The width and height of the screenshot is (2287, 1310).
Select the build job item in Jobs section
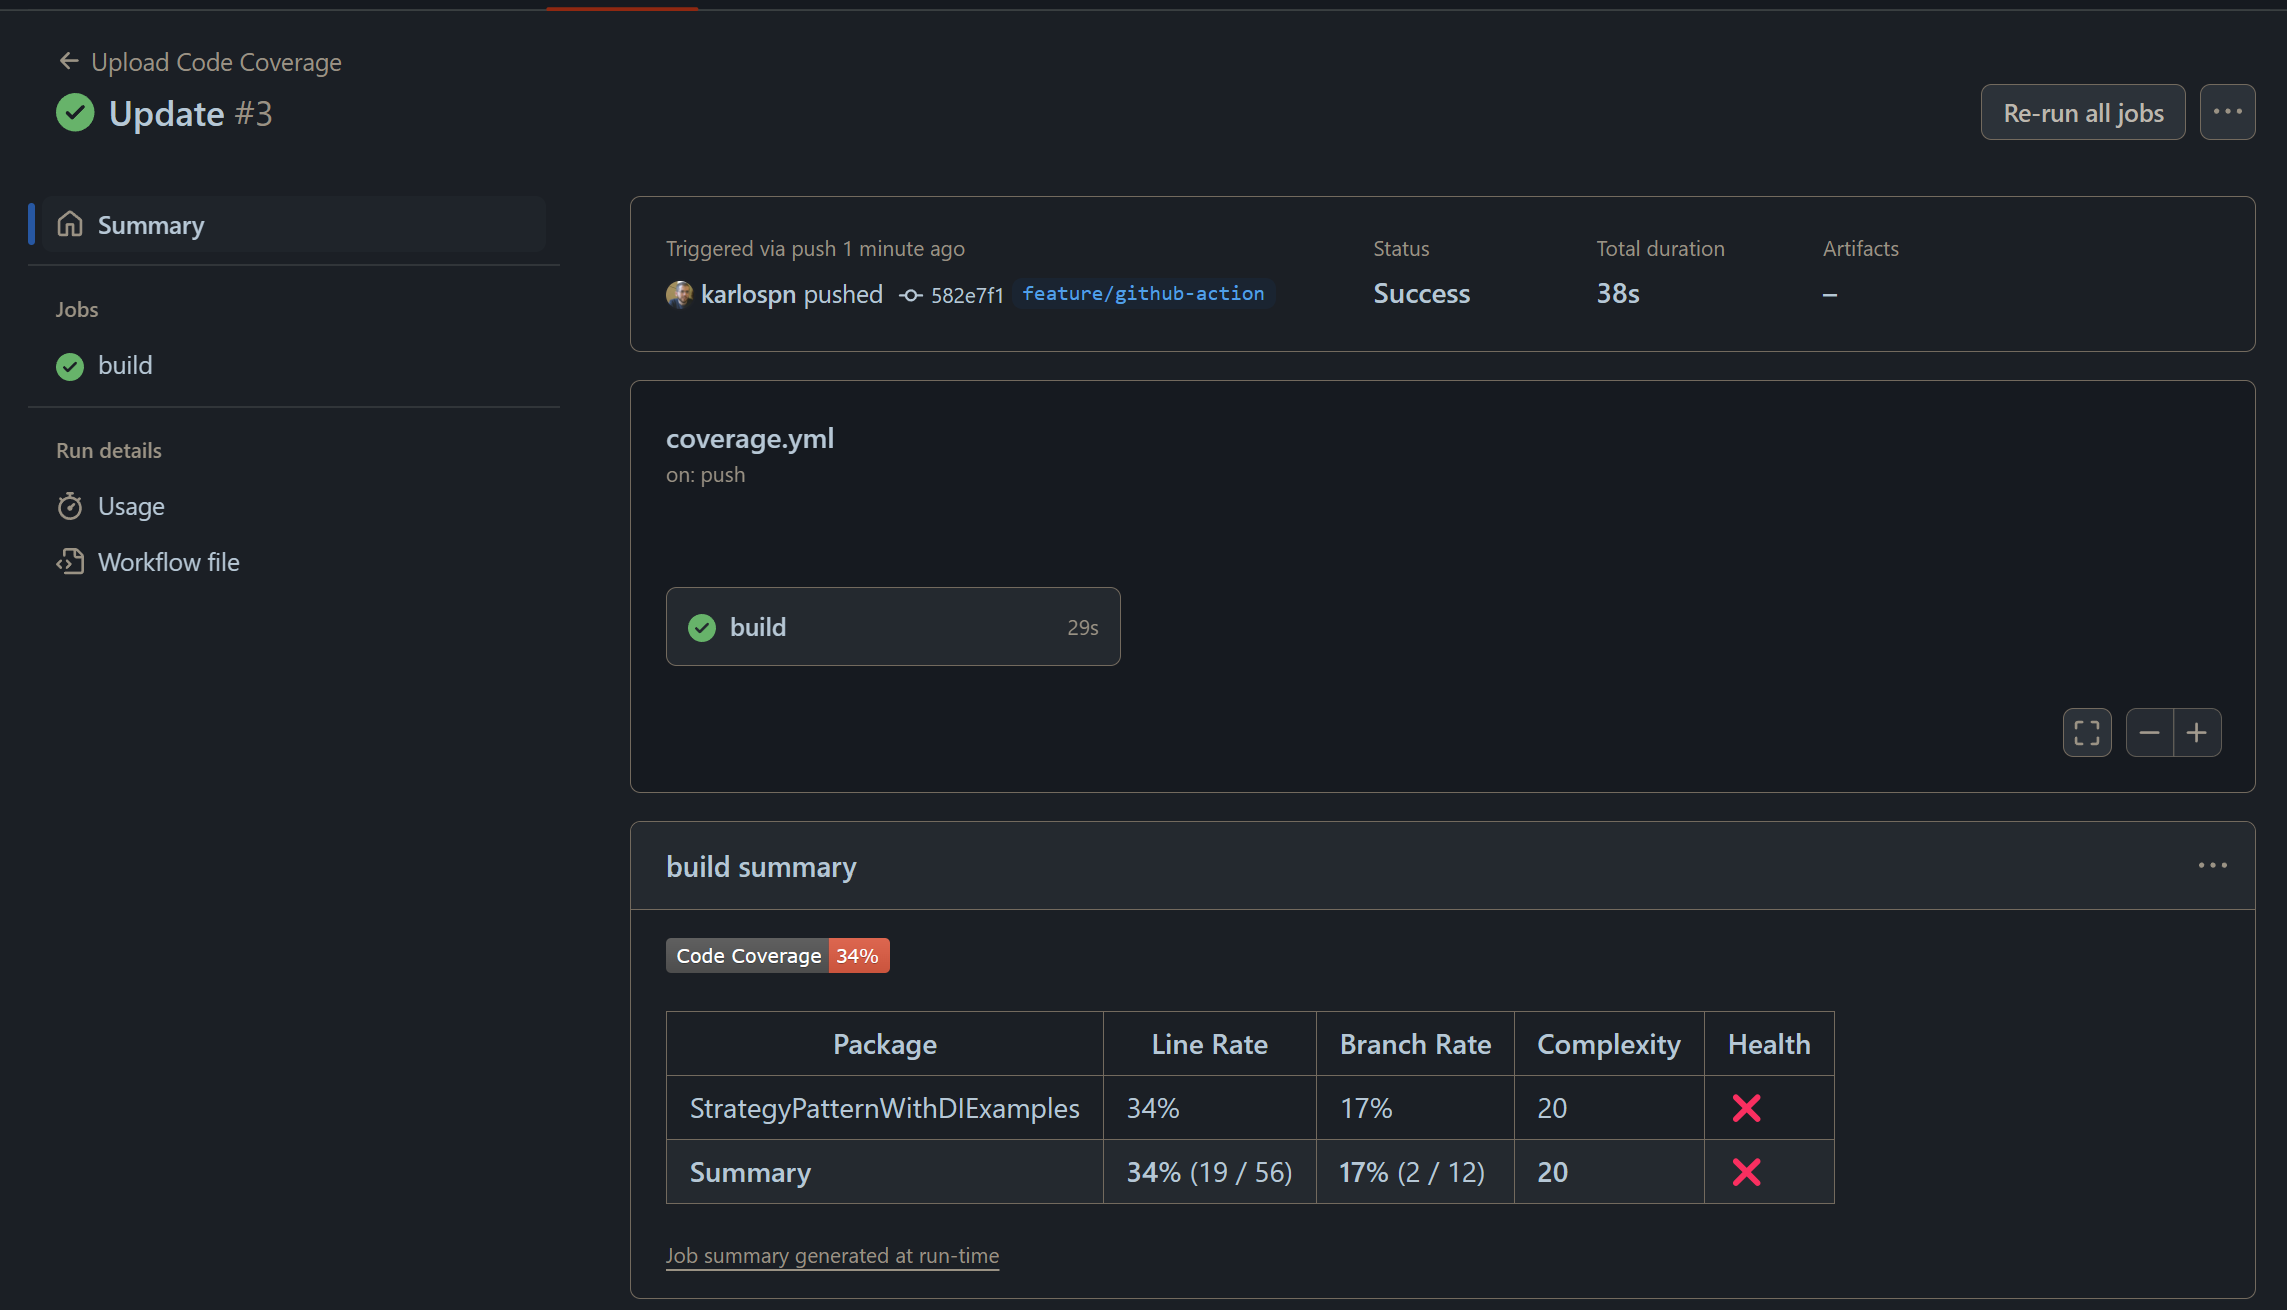(126, 364)
